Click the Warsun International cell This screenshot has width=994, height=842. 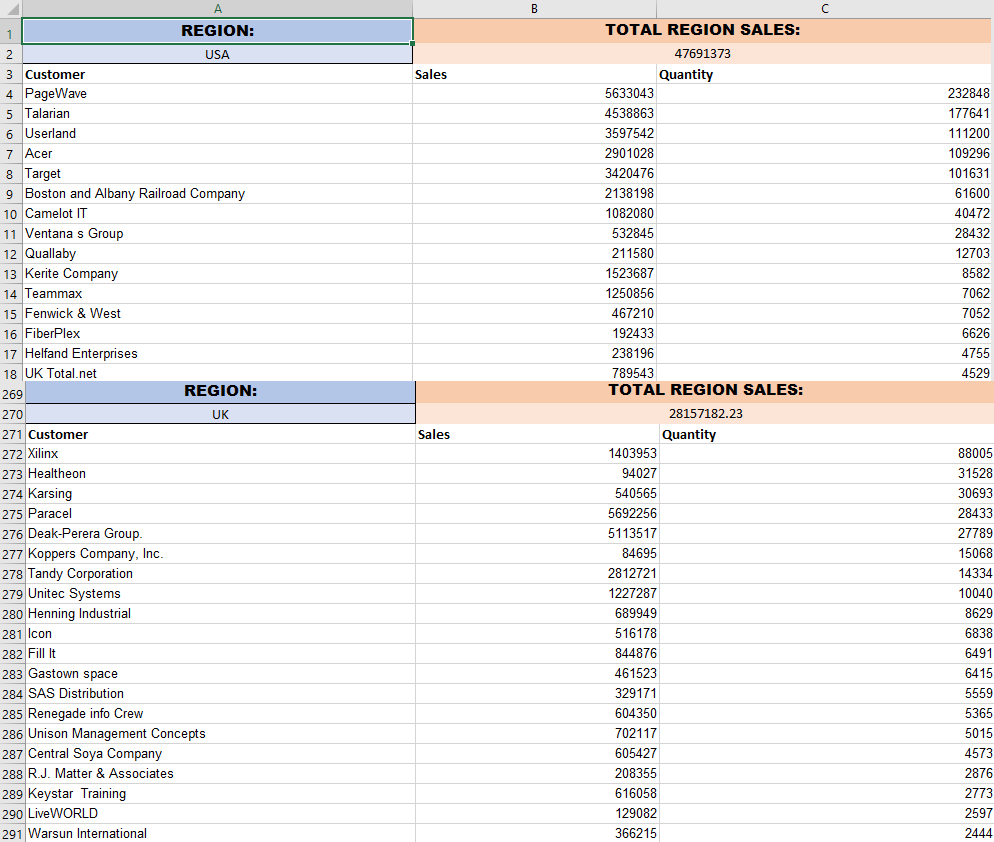(221, 833)
